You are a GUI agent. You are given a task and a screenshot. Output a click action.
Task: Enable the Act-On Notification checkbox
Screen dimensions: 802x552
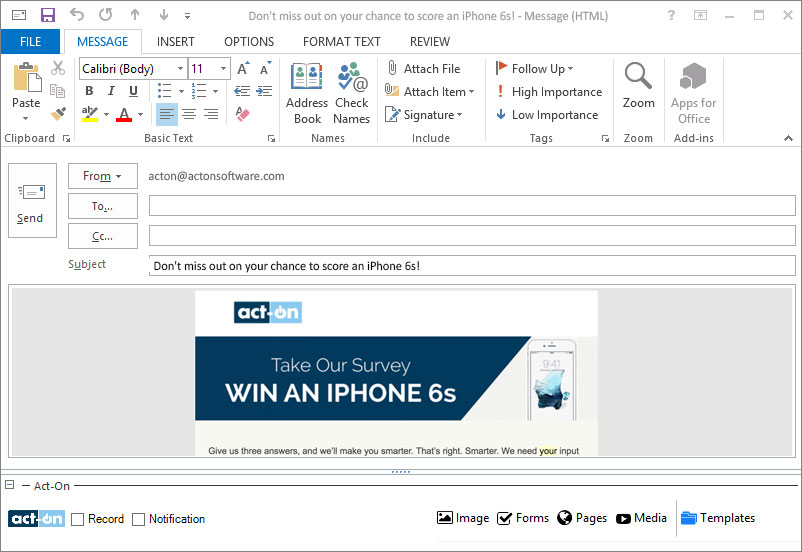click(139, 519)
